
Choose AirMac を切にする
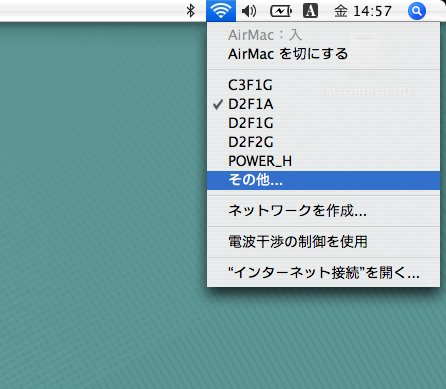pos(323,54)
